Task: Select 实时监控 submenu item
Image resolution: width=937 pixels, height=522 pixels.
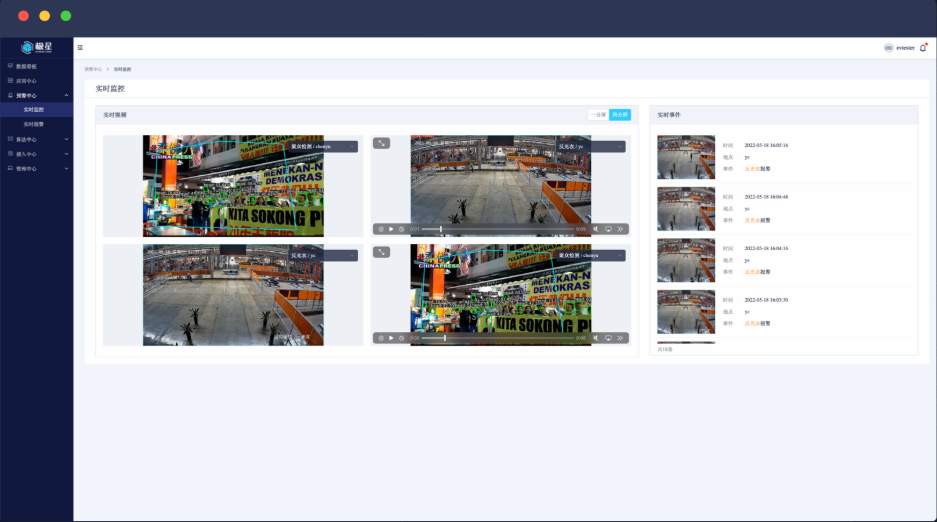Action: tap(36, 110)
